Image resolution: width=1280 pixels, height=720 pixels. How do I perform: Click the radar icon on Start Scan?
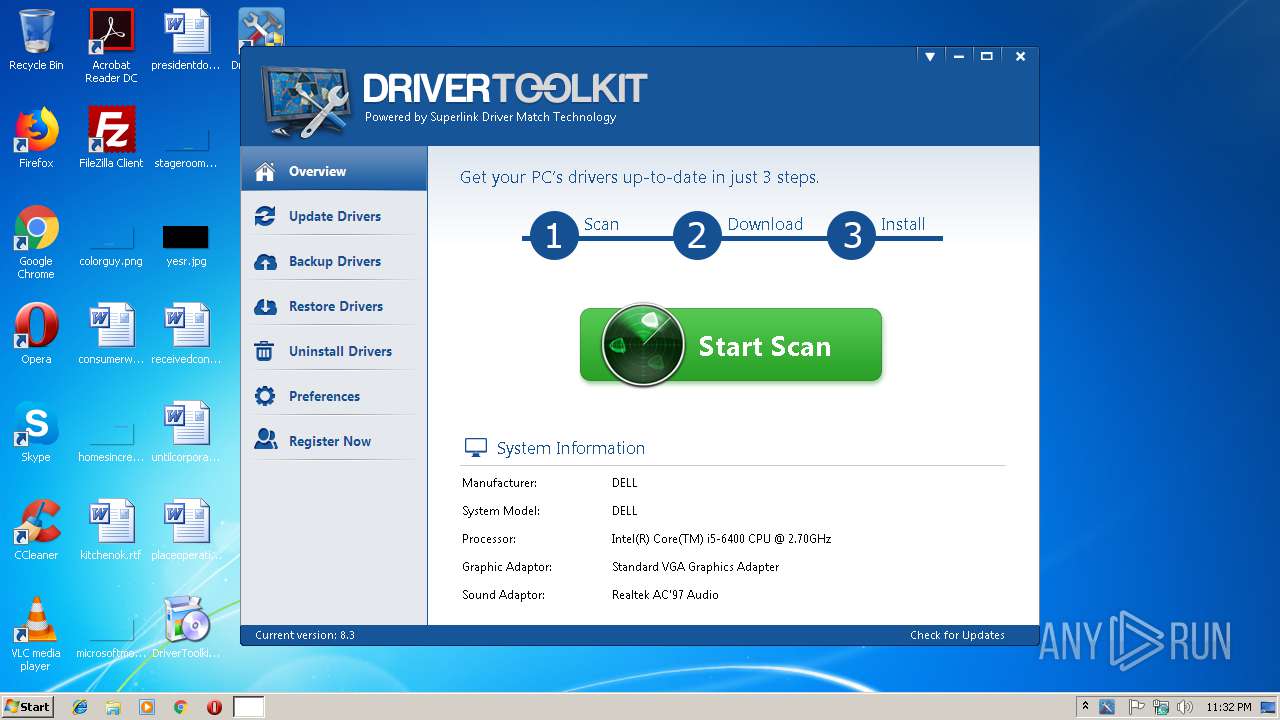(642, 345)
